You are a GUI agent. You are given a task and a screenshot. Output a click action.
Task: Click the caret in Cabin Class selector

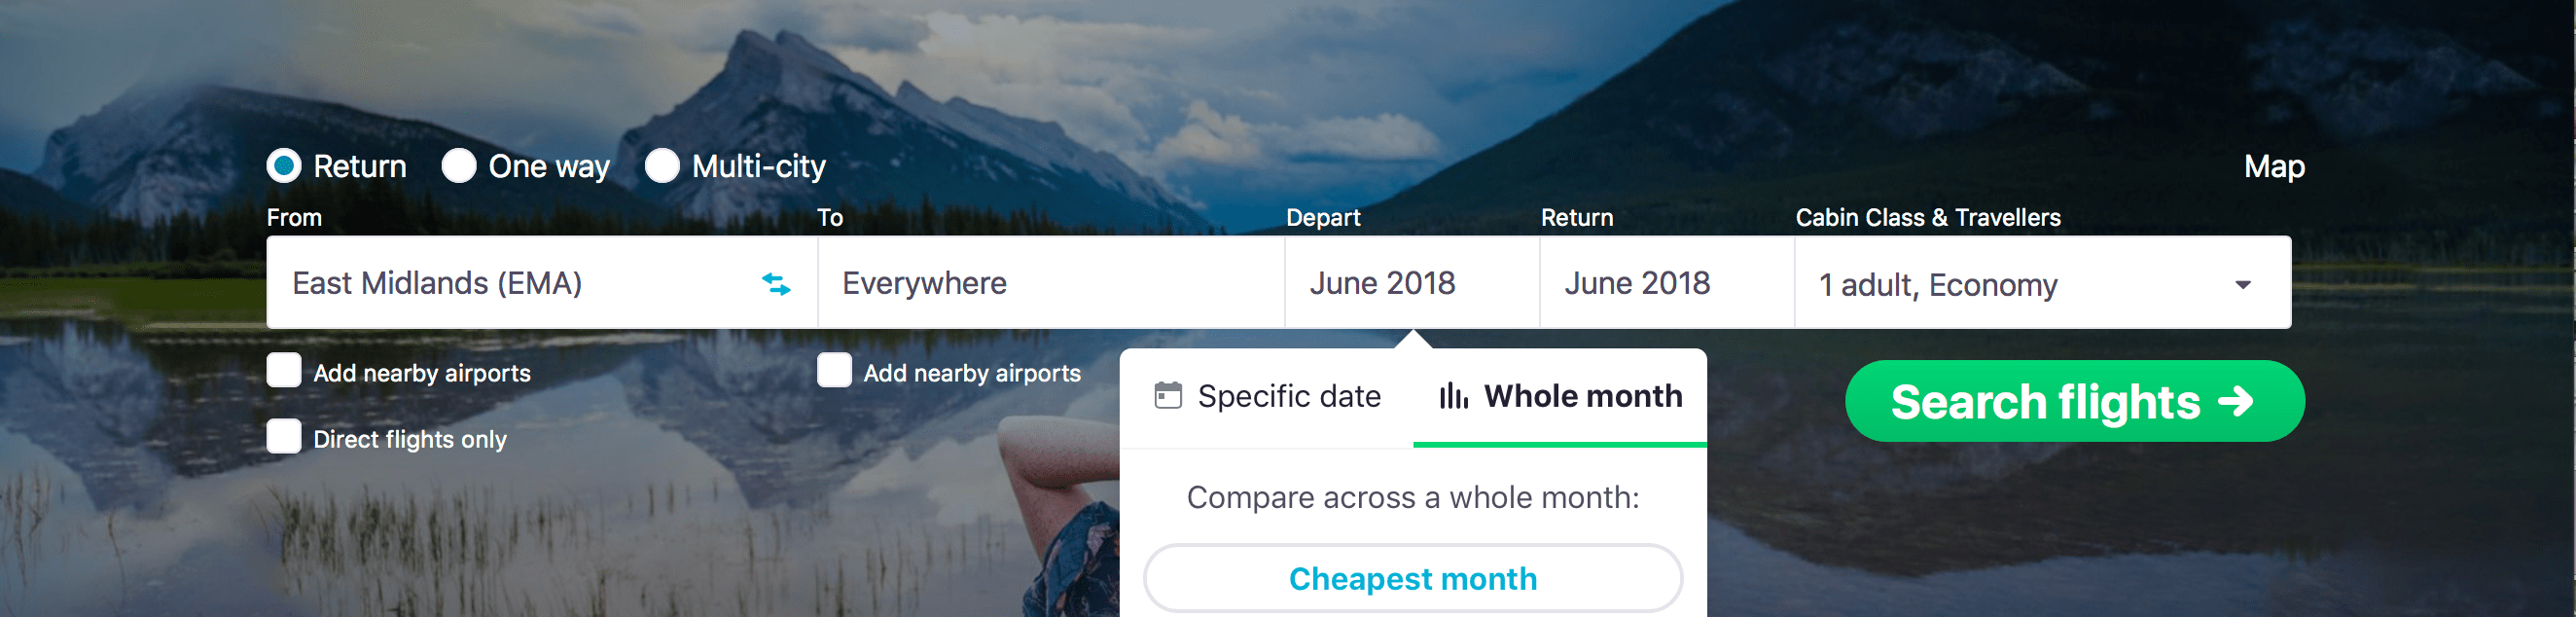2243,285
